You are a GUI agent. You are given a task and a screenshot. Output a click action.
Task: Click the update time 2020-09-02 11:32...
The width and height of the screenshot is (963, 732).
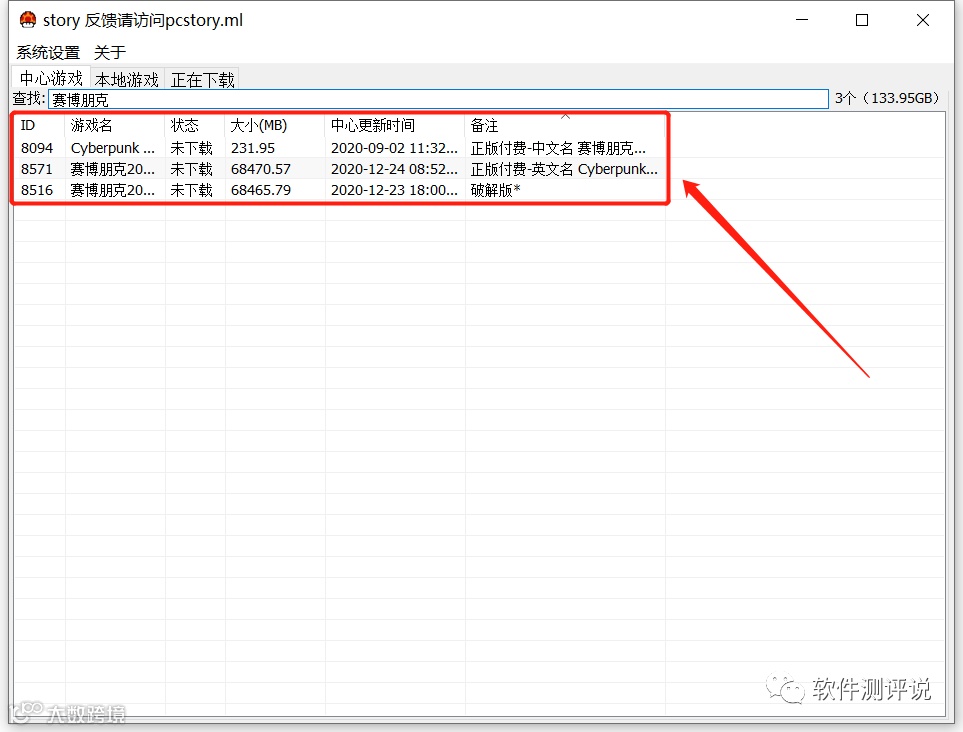click(x=394, y=148)
